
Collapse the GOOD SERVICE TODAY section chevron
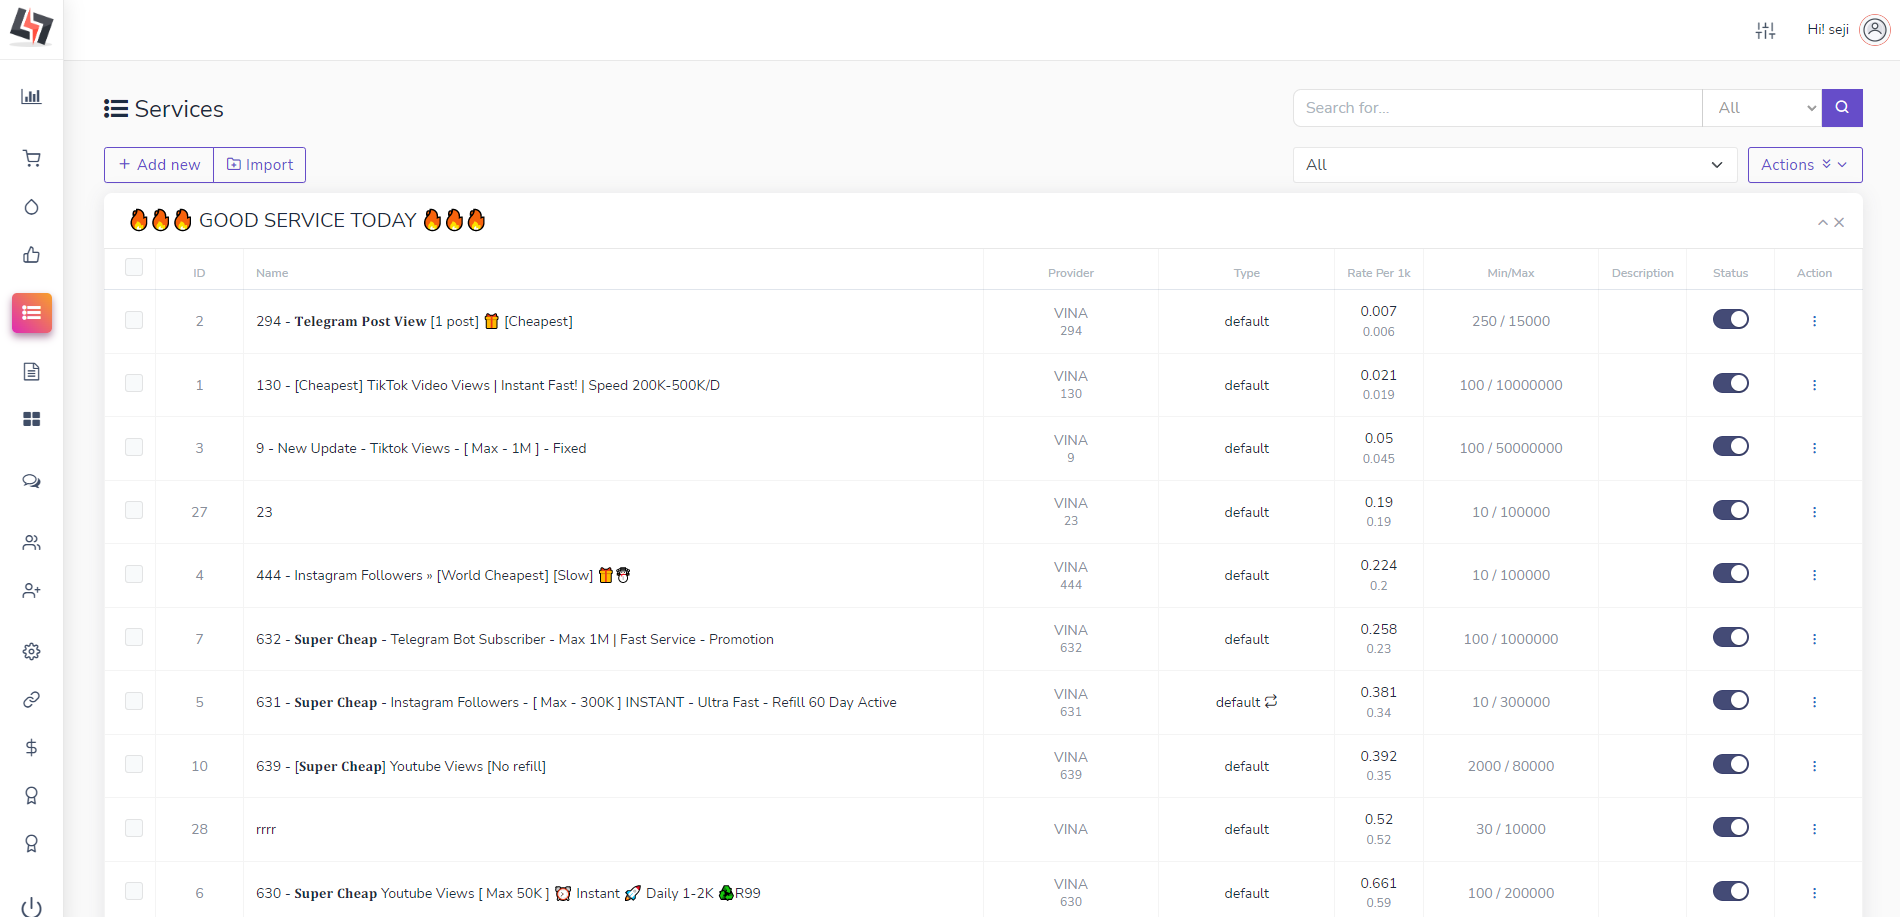[1823, 222]
